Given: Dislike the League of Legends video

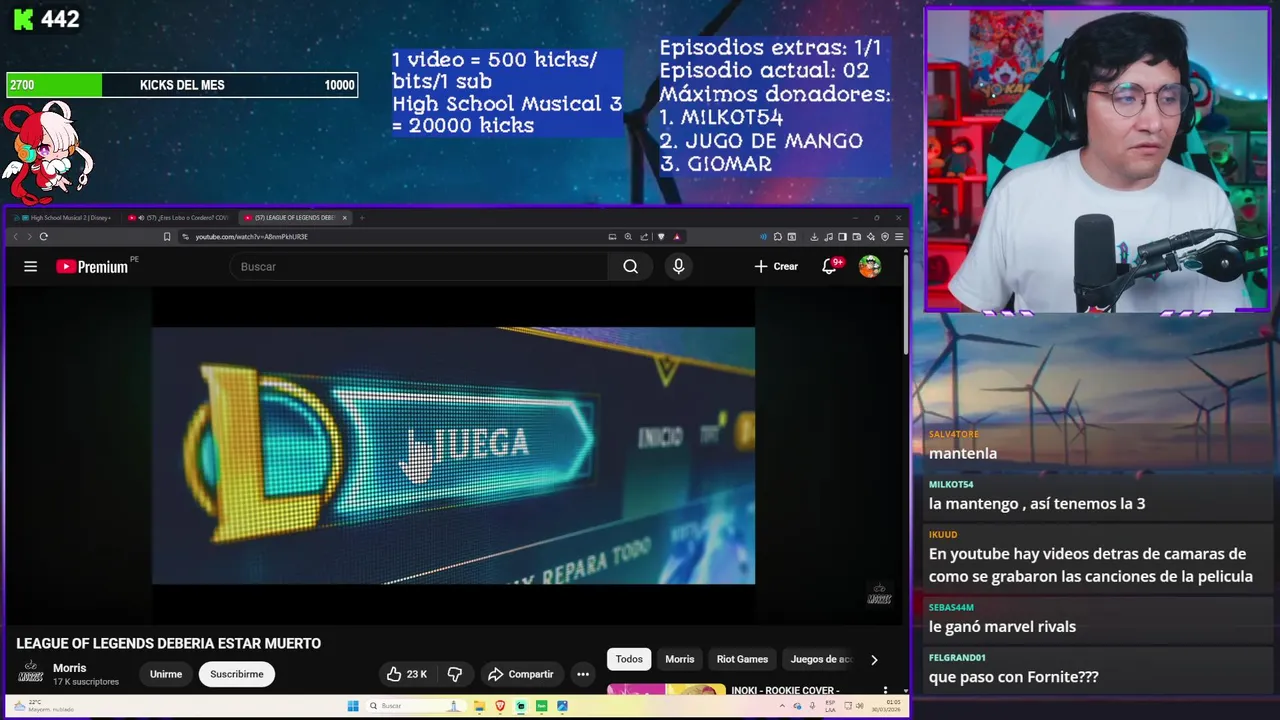Looking at the screenshot, I should pos(454,674).
